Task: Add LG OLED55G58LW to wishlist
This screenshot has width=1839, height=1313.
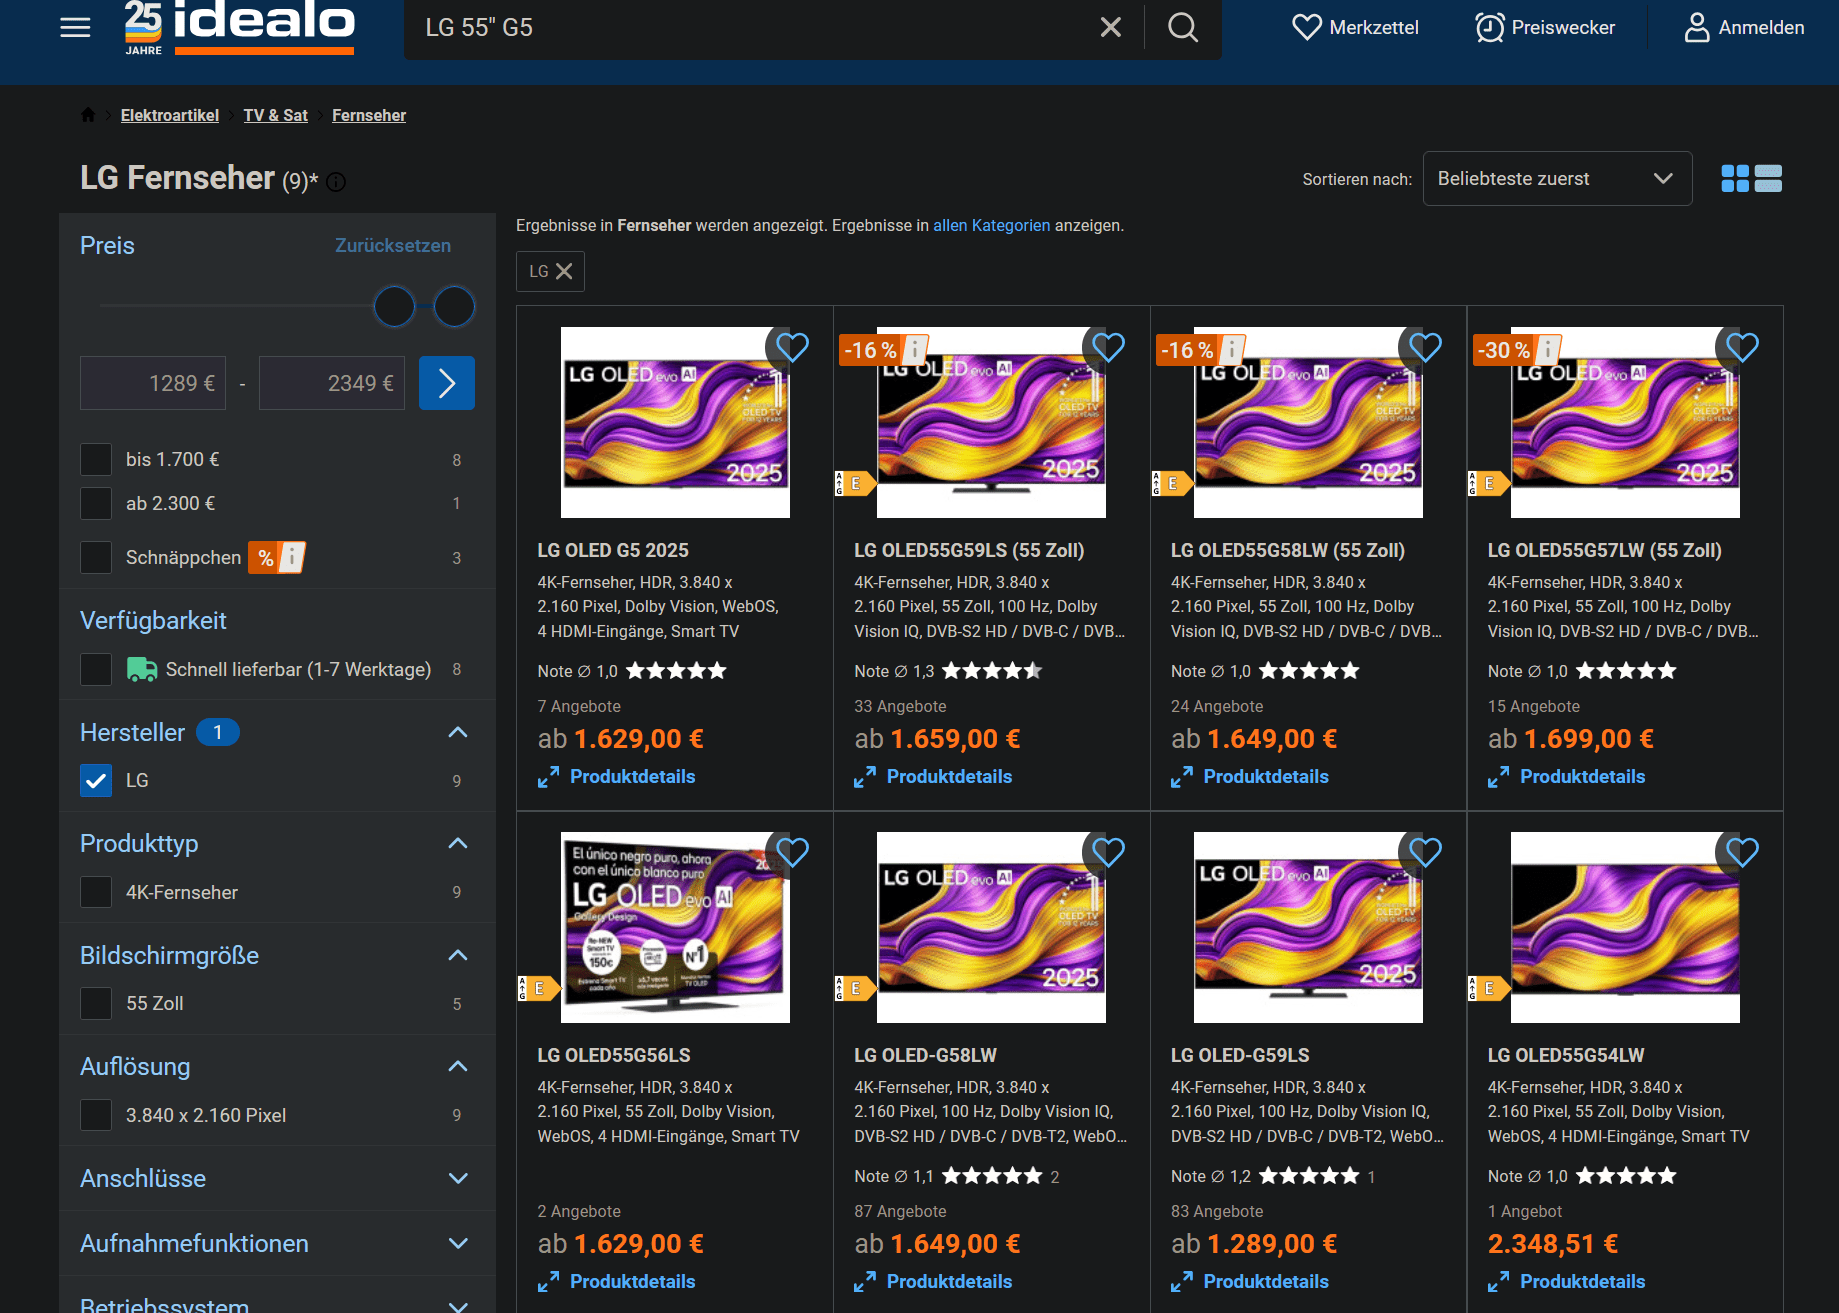Action: 1426,347
